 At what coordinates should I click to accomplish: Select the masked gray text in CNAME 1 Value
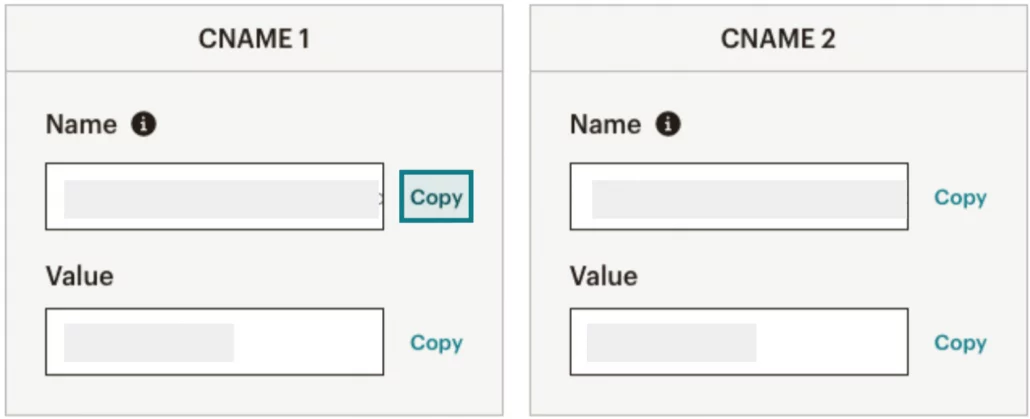click(x=148, y=342)
